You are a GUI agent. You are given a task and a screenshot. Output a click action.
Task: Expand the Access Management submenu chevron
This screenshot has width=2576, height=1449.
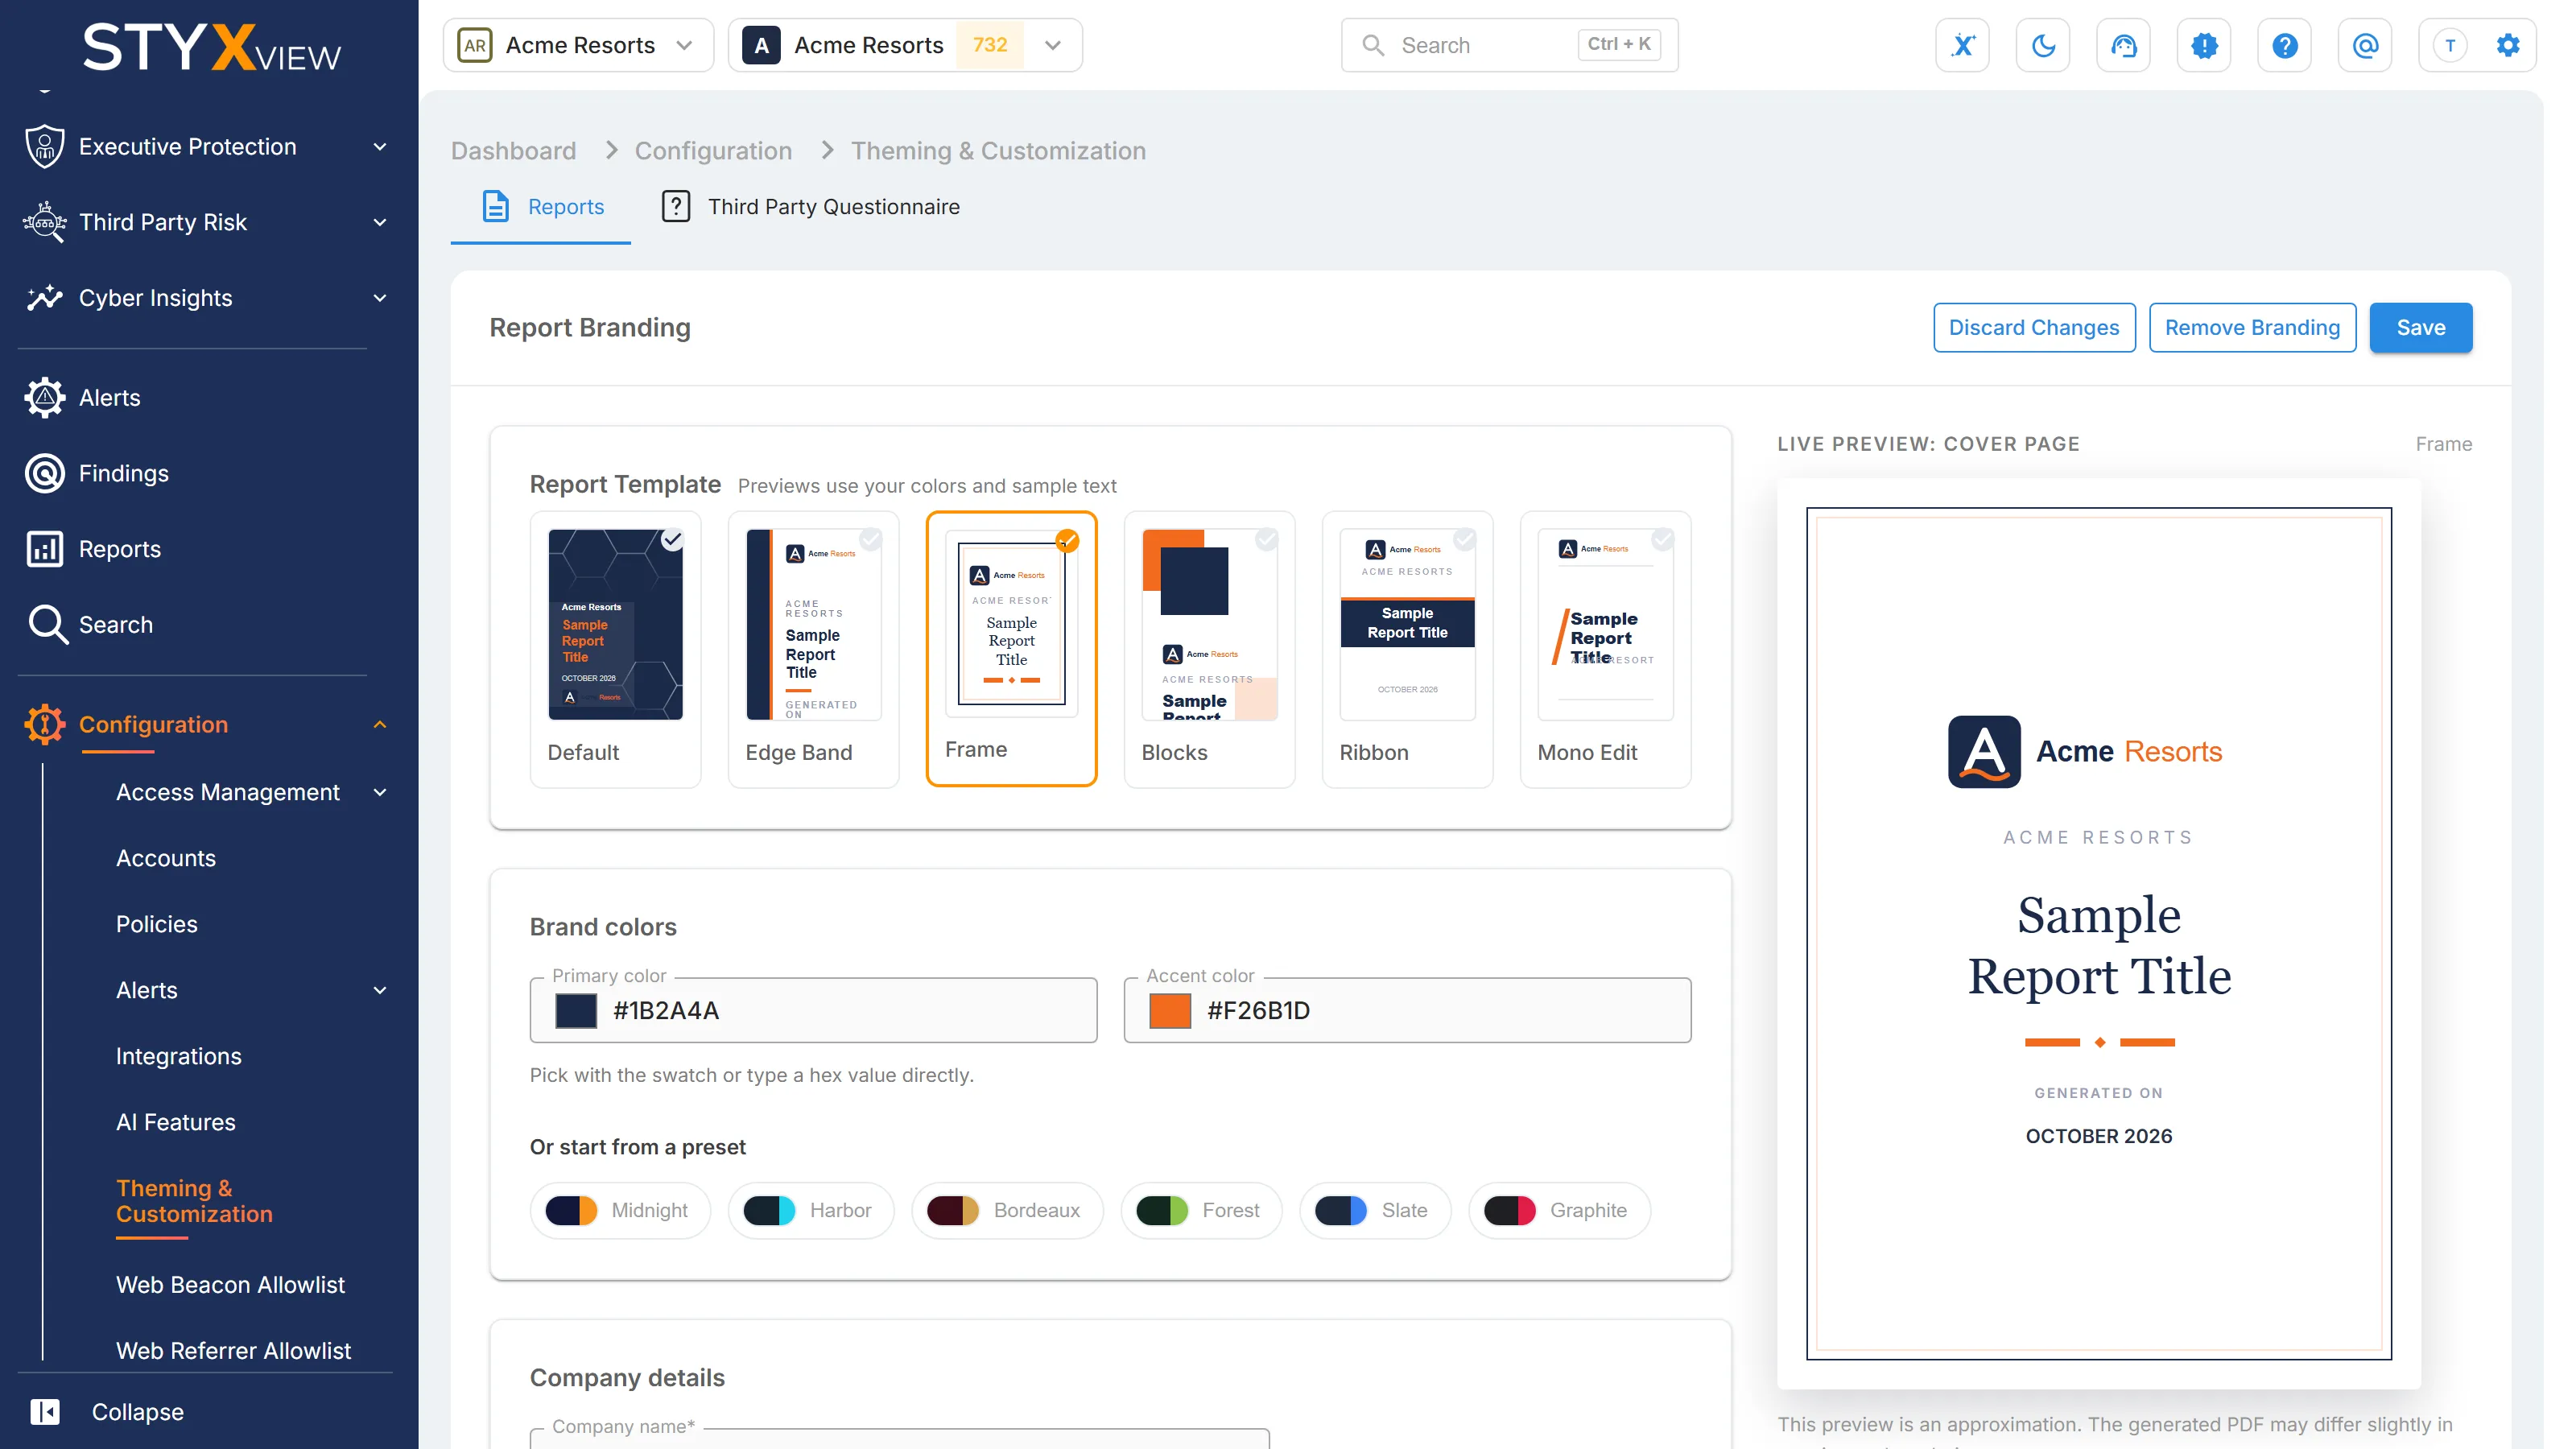pyautogui.click(x=380, y=792)
